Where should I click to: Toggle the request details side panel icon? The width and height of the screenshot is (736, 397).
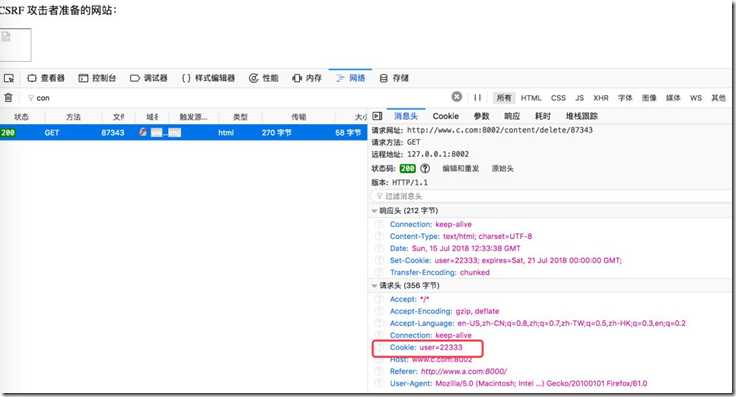pos(377,116)
